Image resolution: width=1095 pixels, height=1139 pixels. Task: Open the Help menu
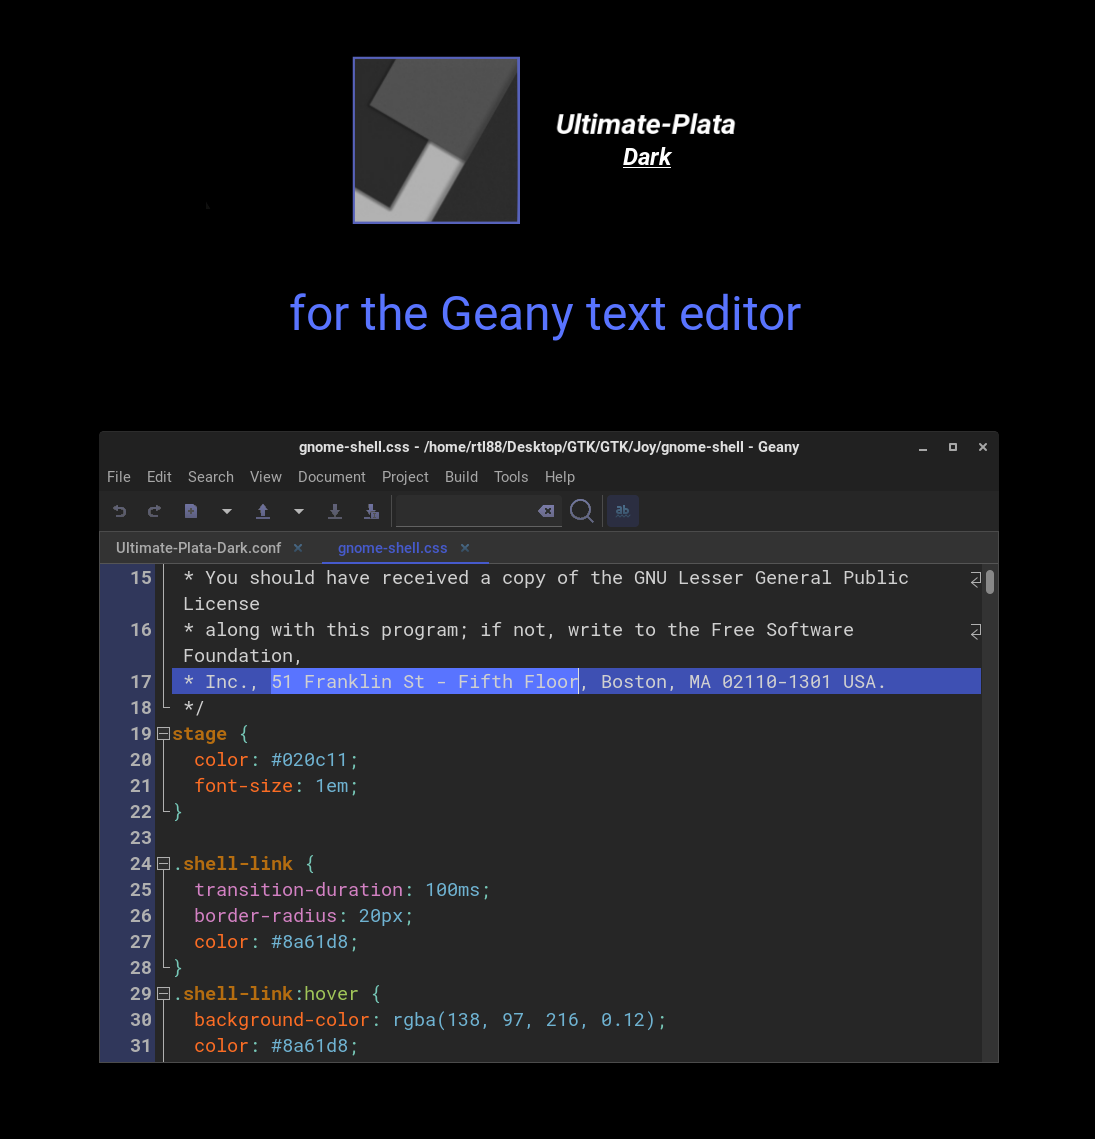[x=559, y=477]
